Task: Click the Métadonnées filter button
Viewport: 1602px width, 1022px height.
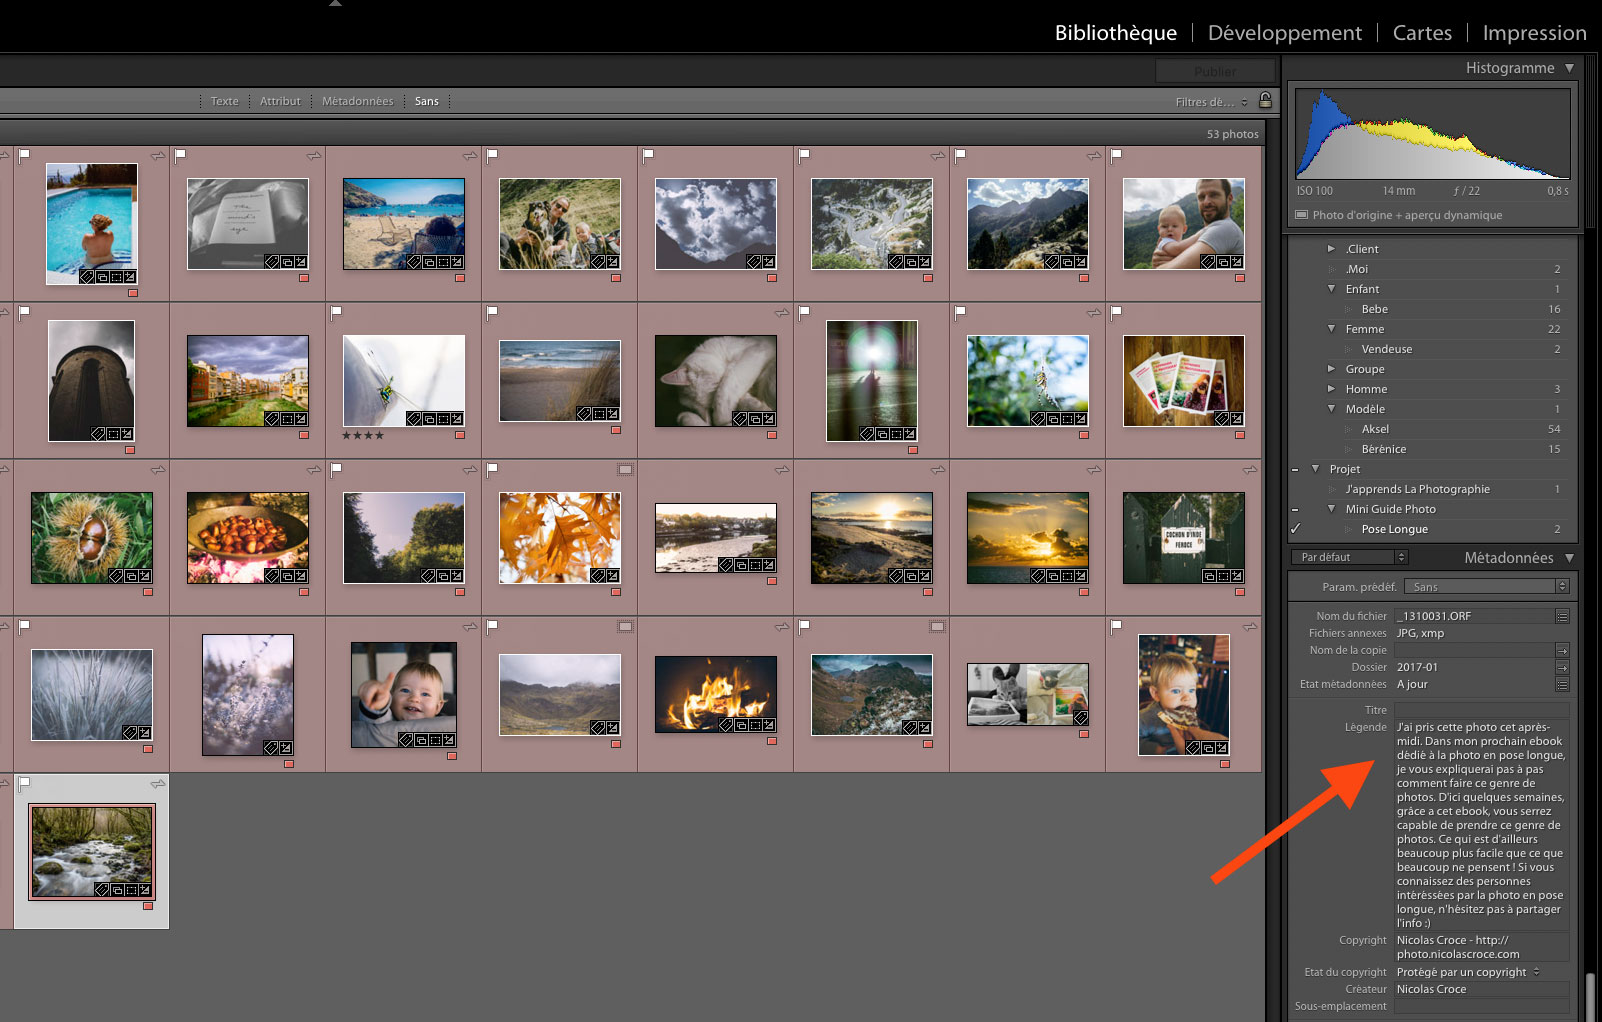Action: pyautogui.click(x=357, y=101)
